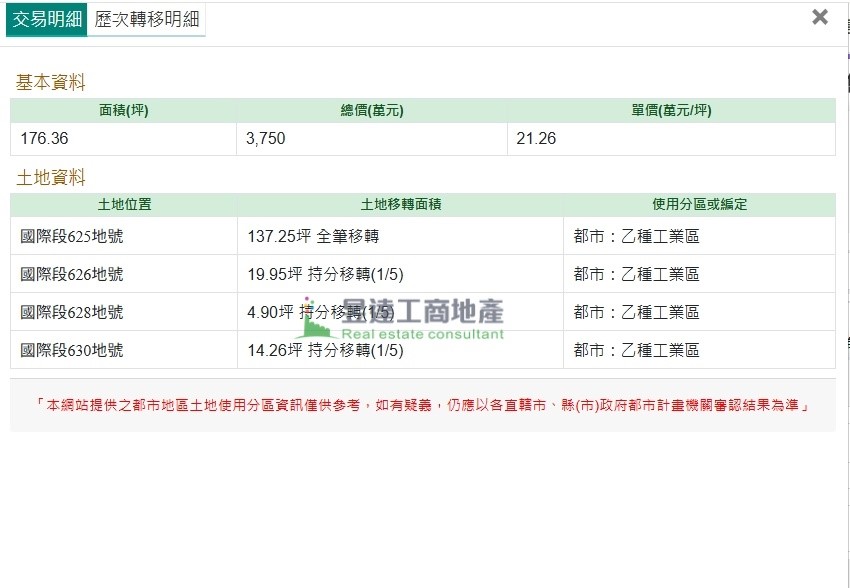The width and height of the screenshot is (850, 588).
Task: Close the transaction detail dialog
Action: click(x=820, y=17)
